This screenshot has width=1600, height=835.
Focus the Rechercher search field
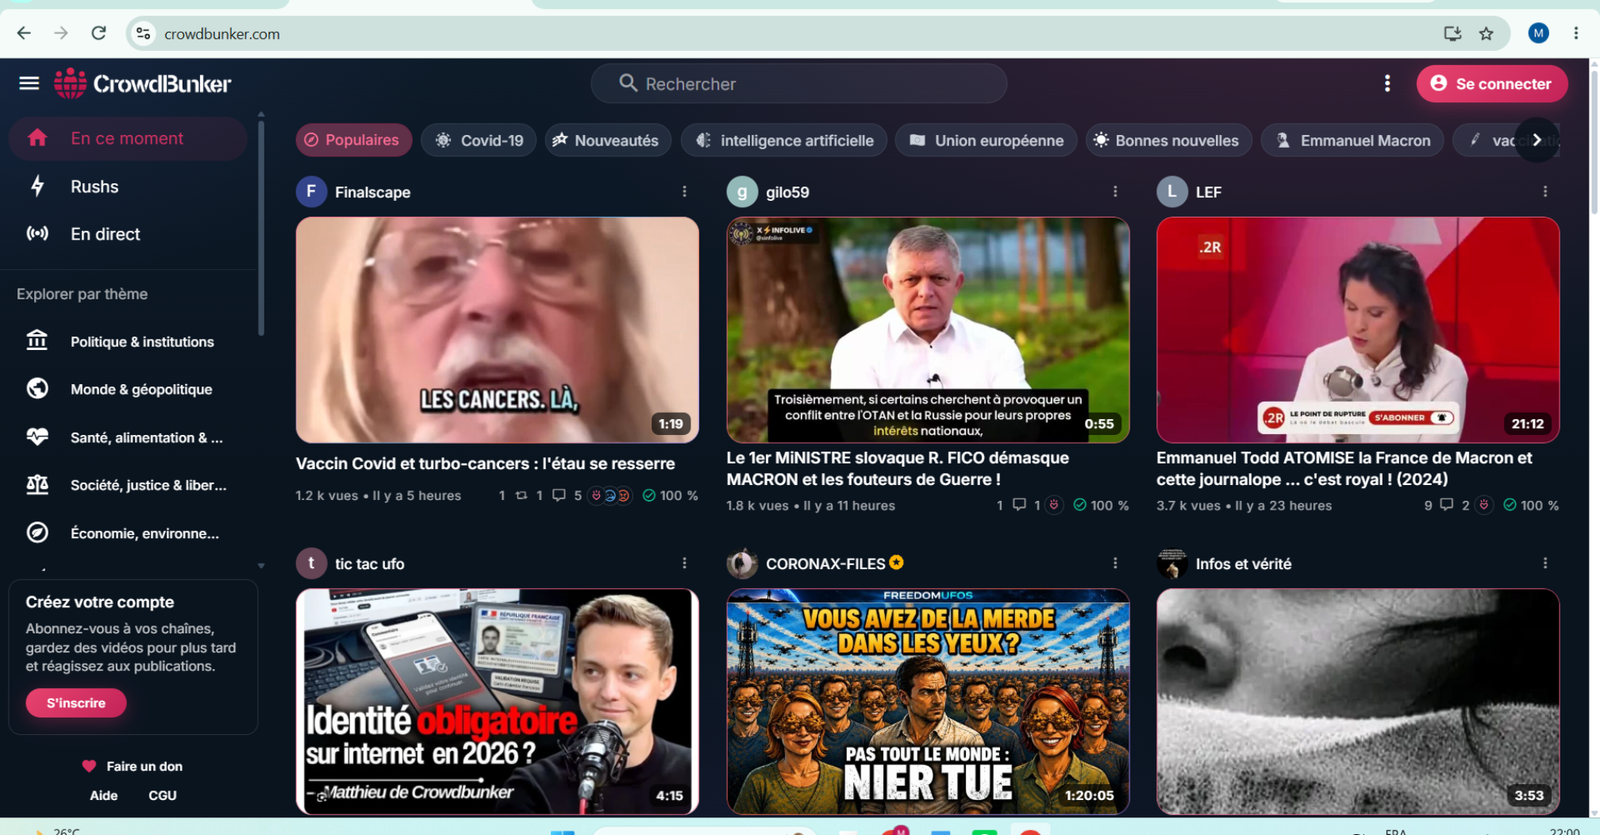(x=799, y=84)
